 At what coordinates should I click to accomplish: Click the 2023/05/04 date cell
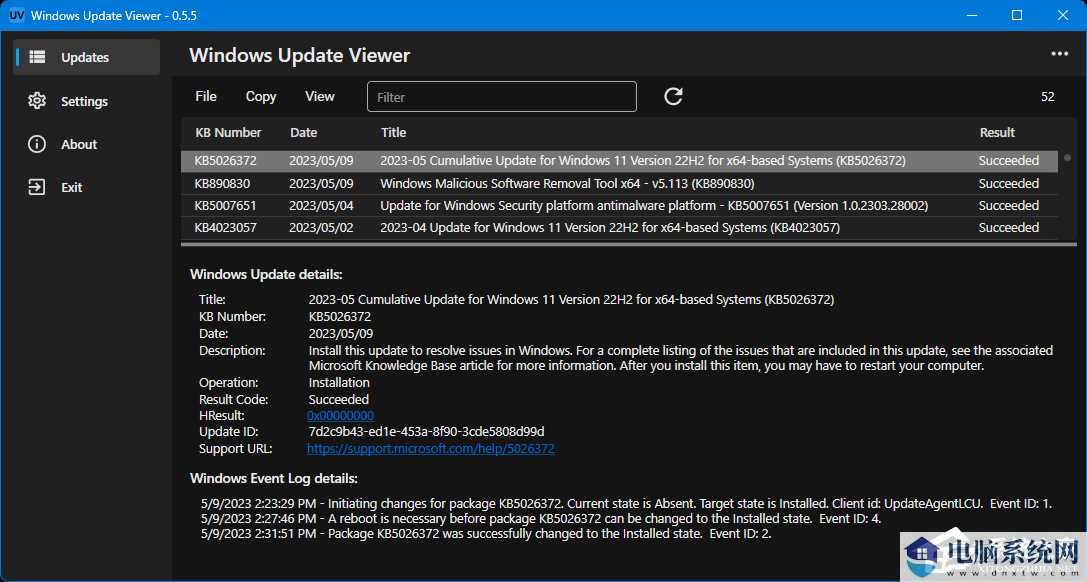[321, 206]
